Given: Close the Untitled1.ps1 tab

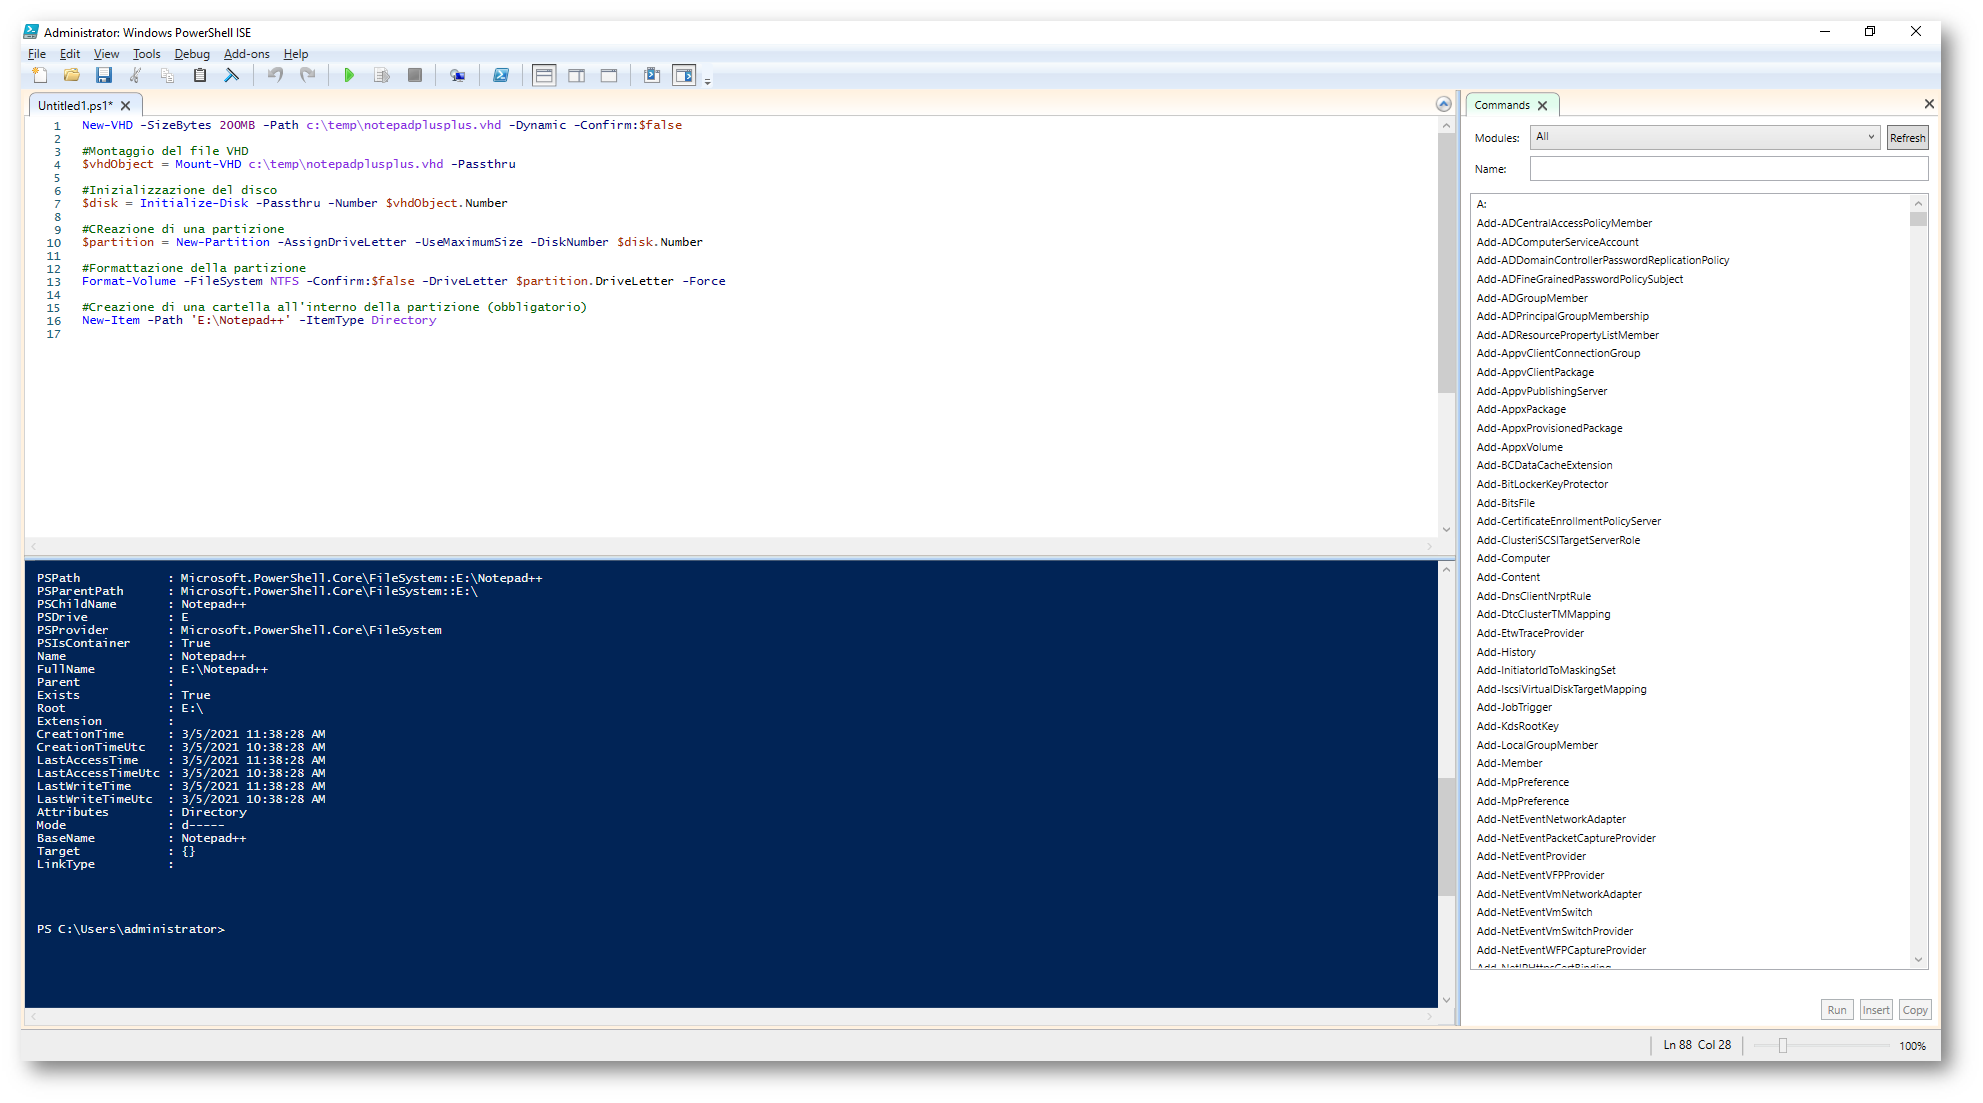Looking at the screenshot, I should click(x=126, y=106).
